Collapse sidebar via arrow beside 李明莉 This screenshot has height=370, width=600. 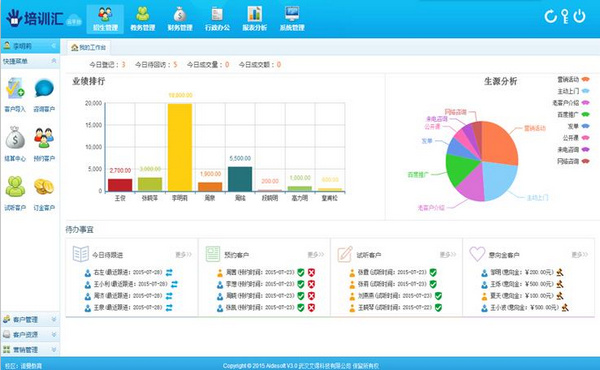pyautogui.click(x=53, y=46)
